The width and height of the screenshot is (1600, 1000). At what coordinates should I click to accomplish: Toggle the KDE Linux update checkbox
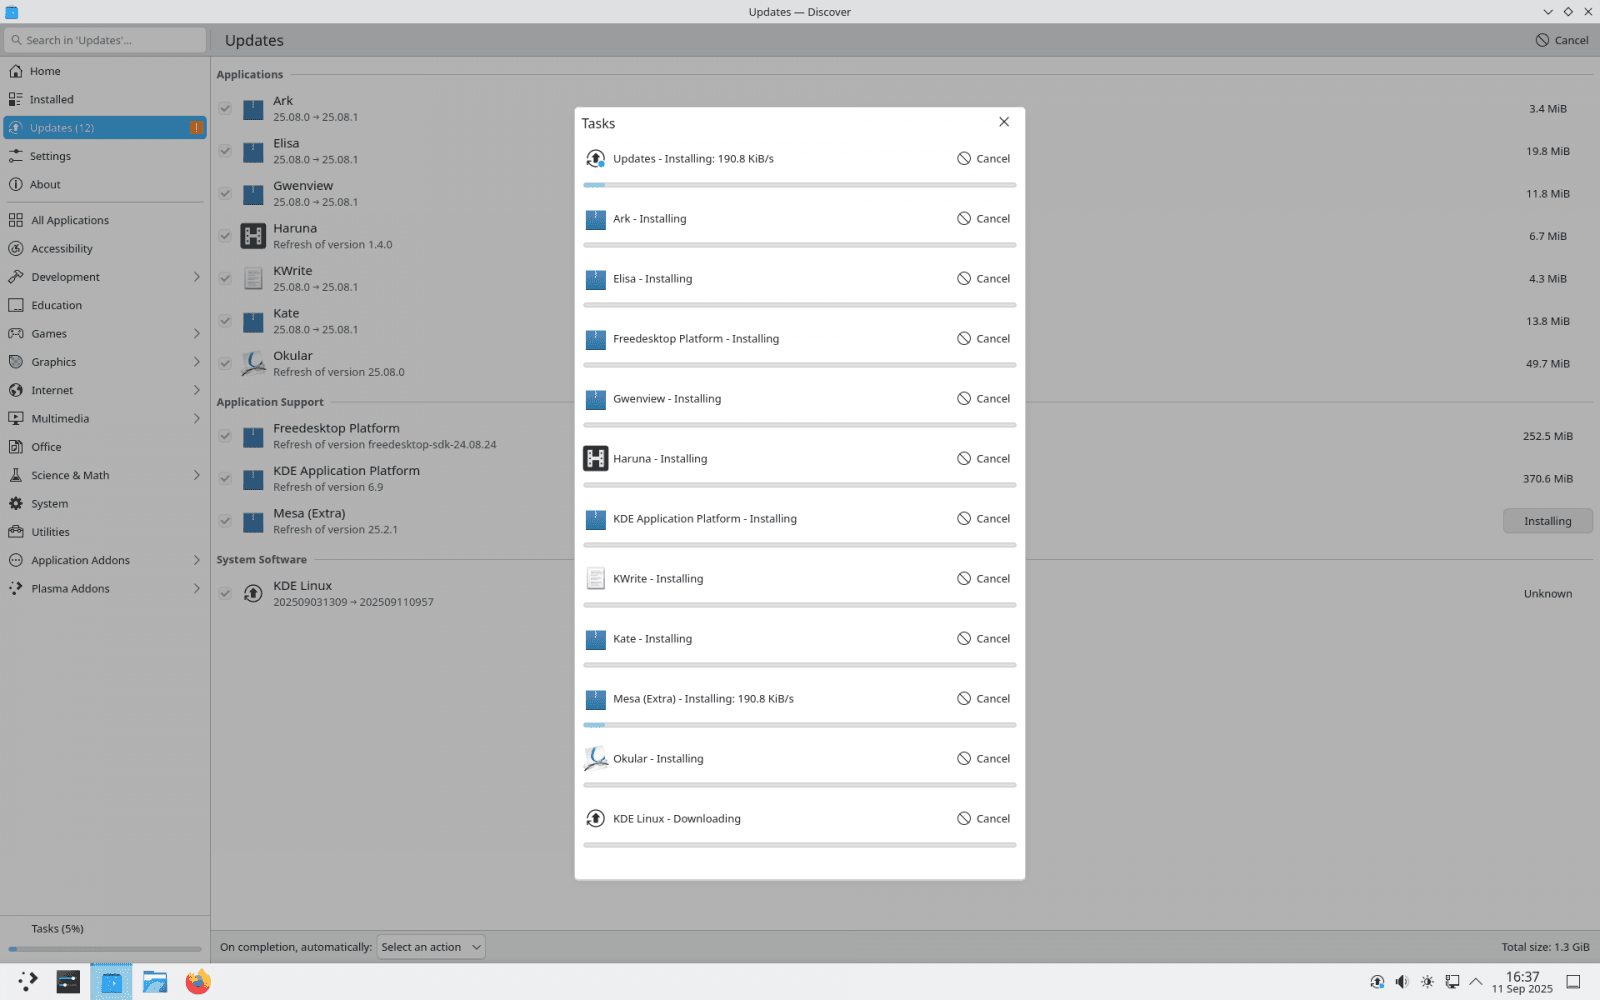coord(225,594)
